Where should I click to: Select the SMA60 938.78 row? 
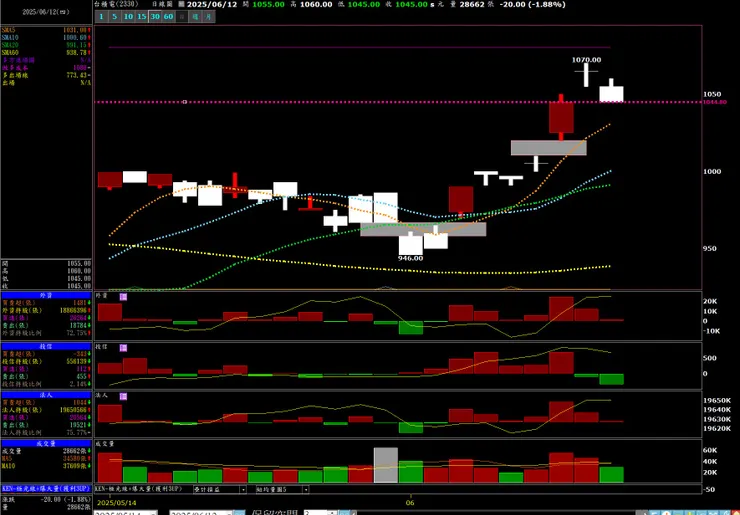pos(46,53)
